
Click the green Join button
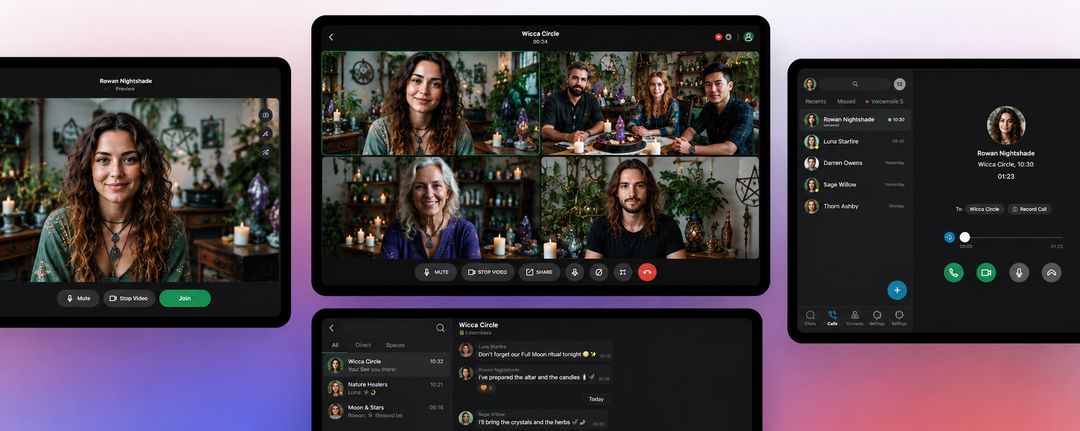[185, 298]
